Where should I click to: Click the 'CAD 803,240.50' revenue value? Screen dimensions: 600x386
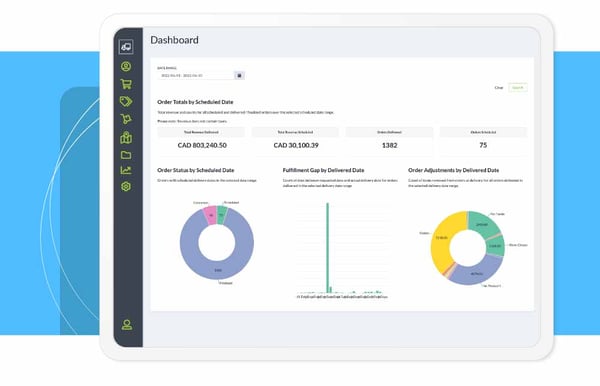click(202, 145)
